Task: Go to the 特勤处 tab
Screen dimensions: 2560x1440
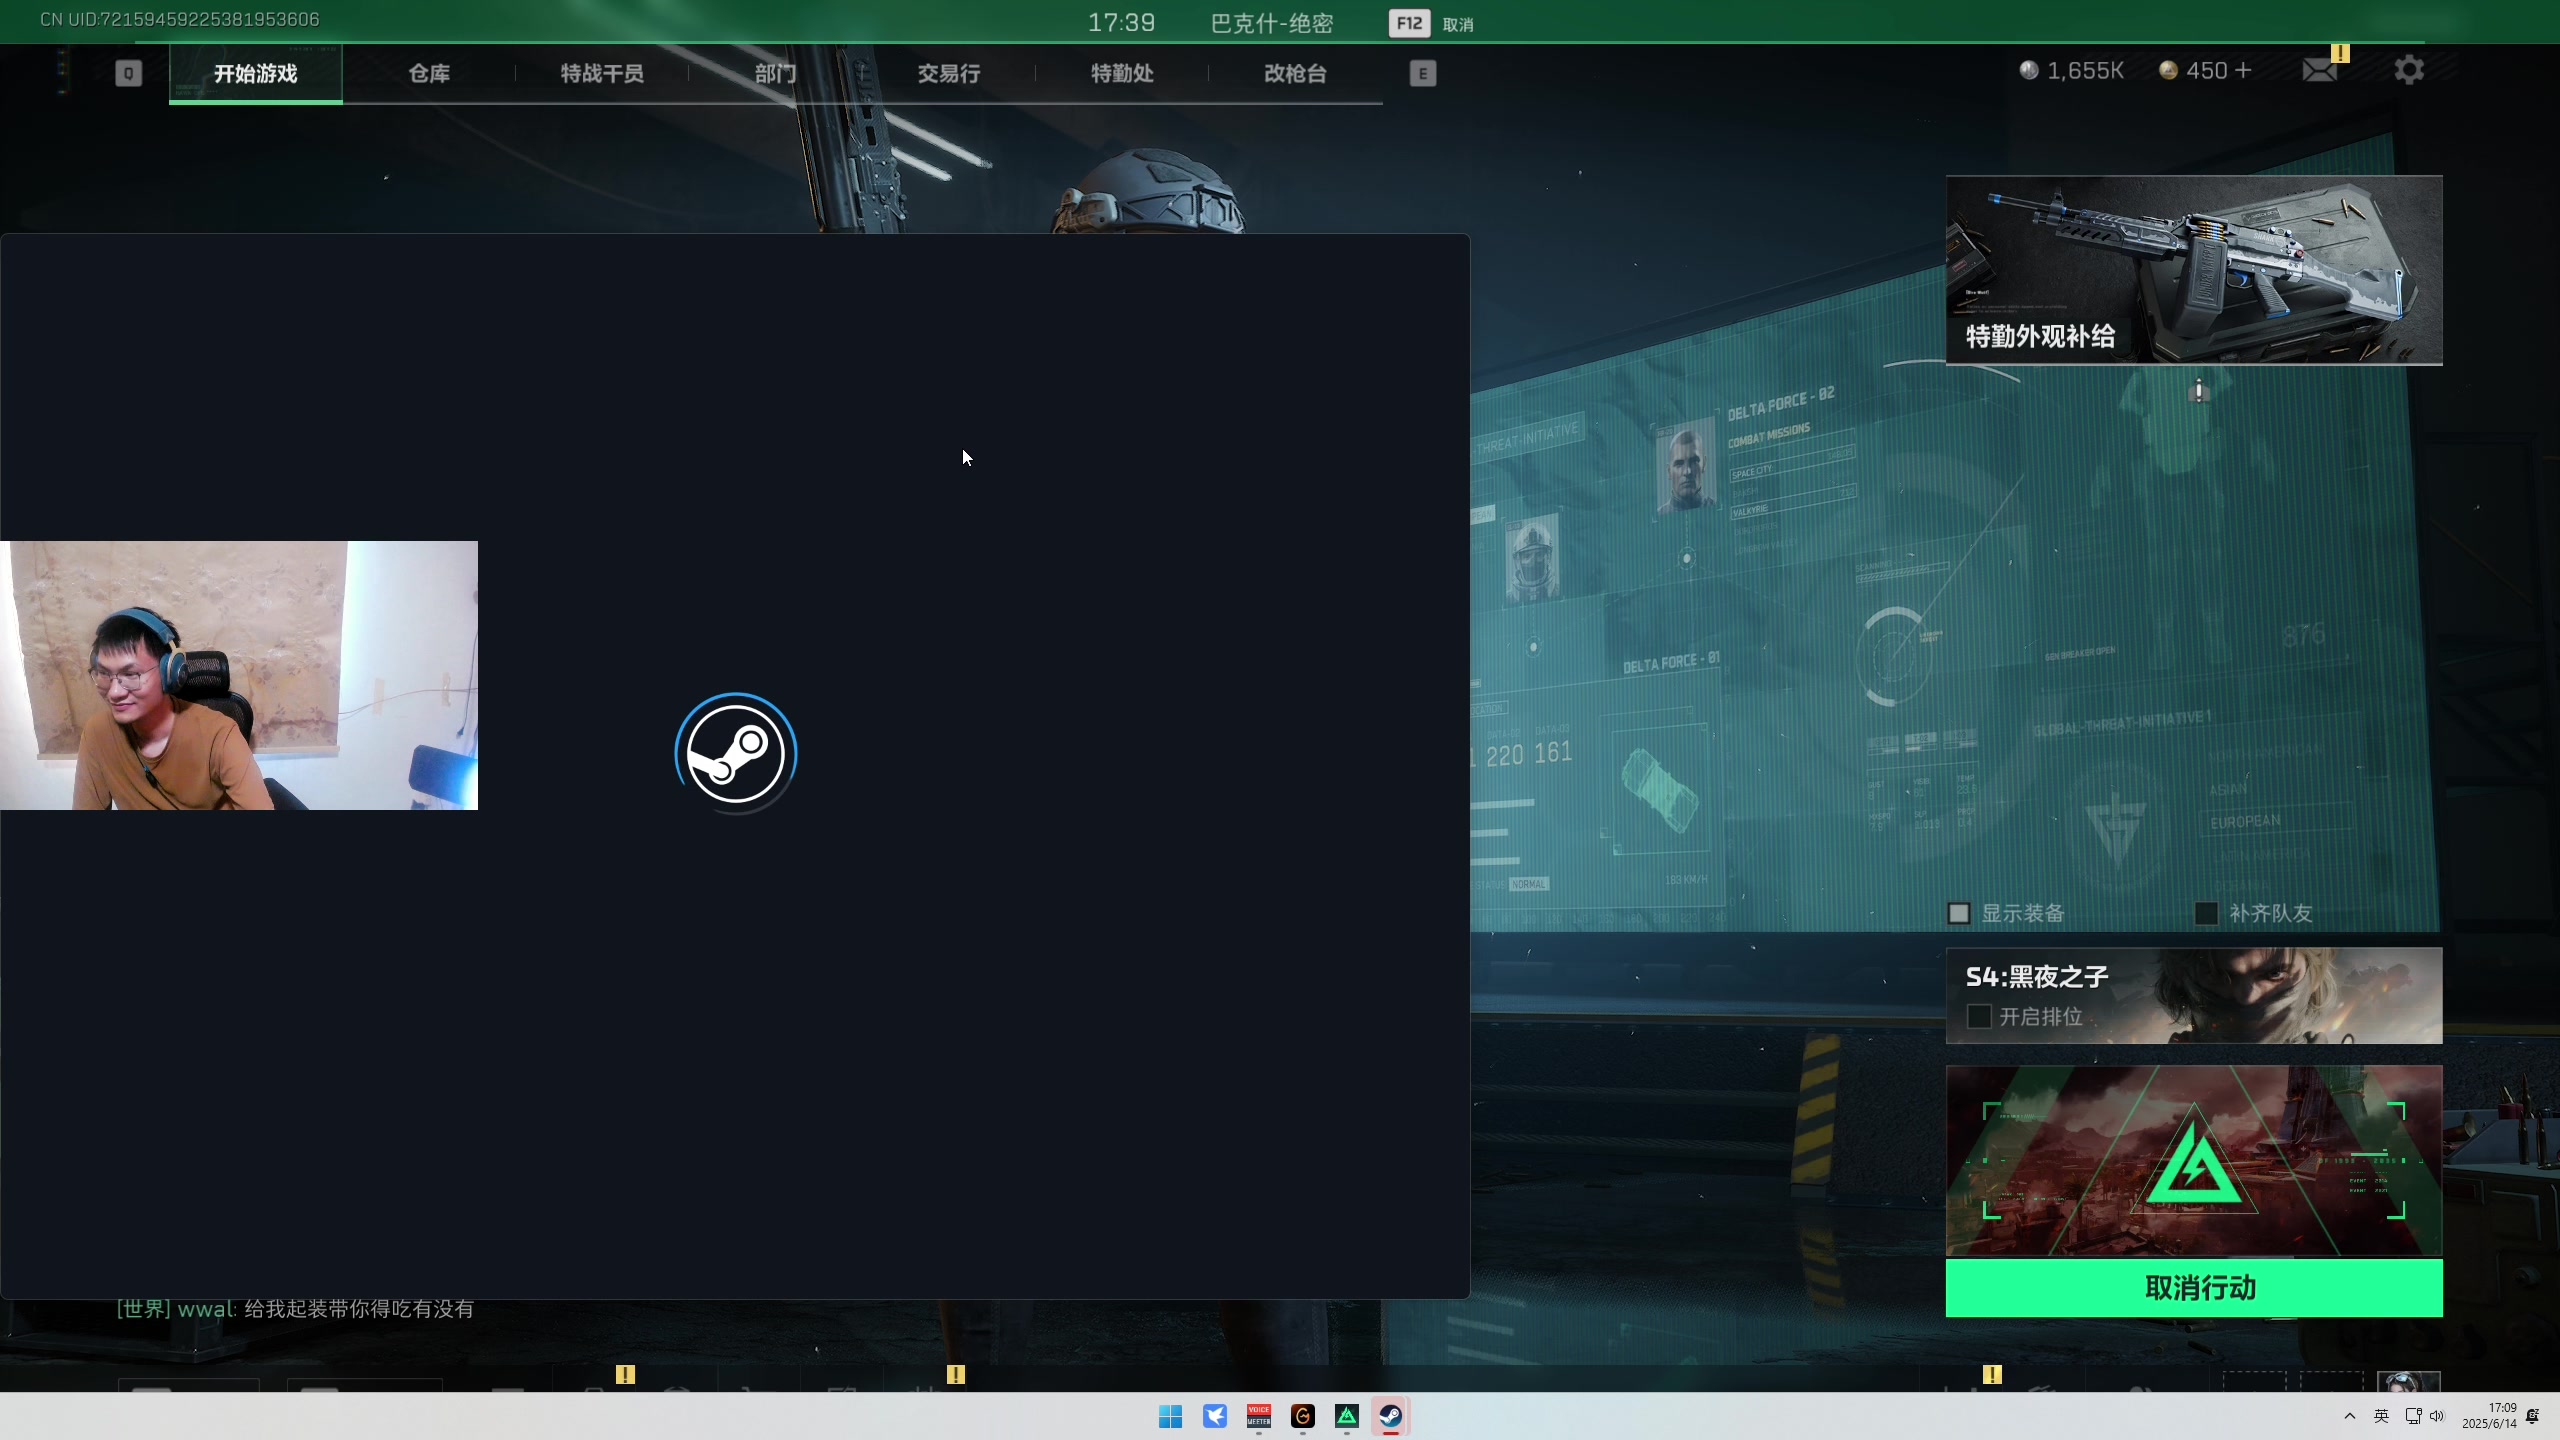Action: (1122, 73)
